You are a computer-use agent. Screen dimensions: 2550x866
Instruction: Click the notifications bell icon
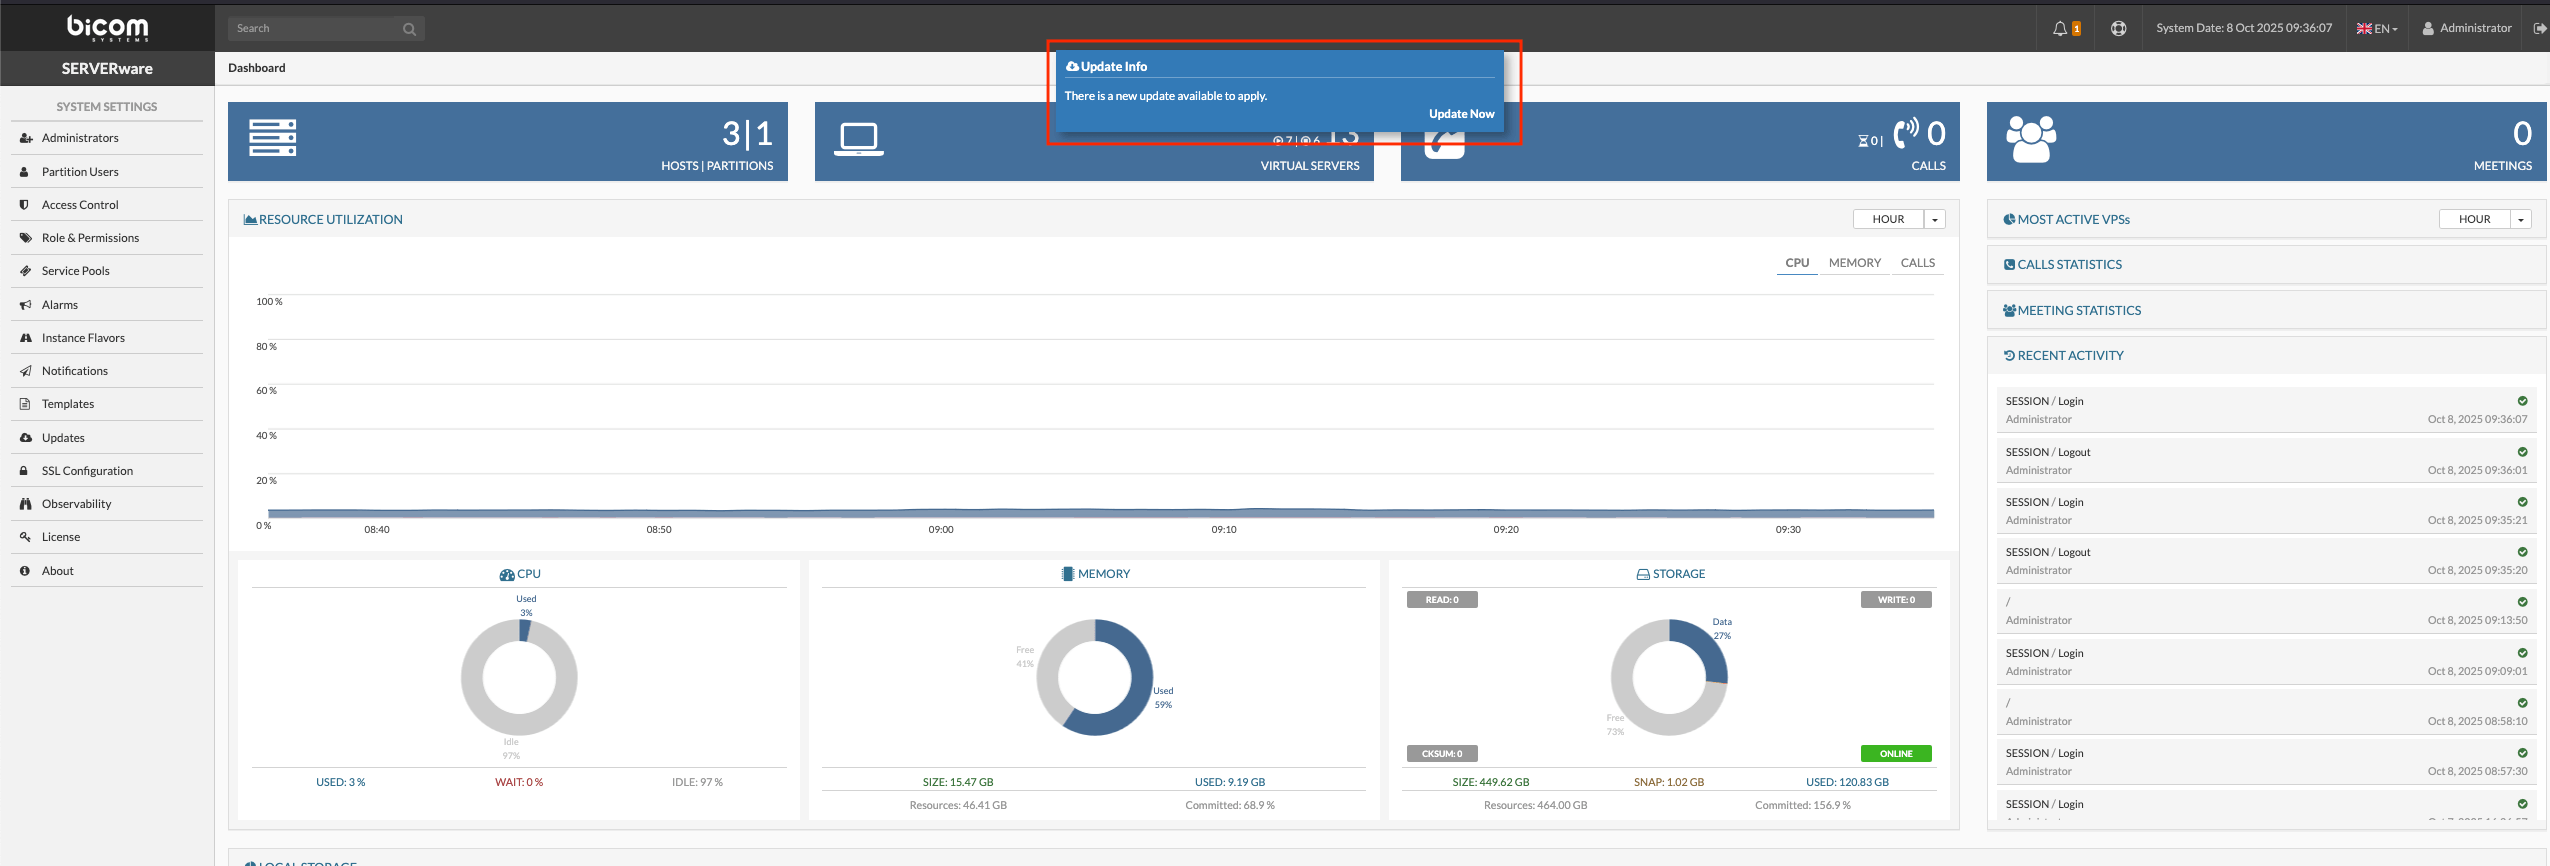pyautogui.click(x=2060, y=29)
